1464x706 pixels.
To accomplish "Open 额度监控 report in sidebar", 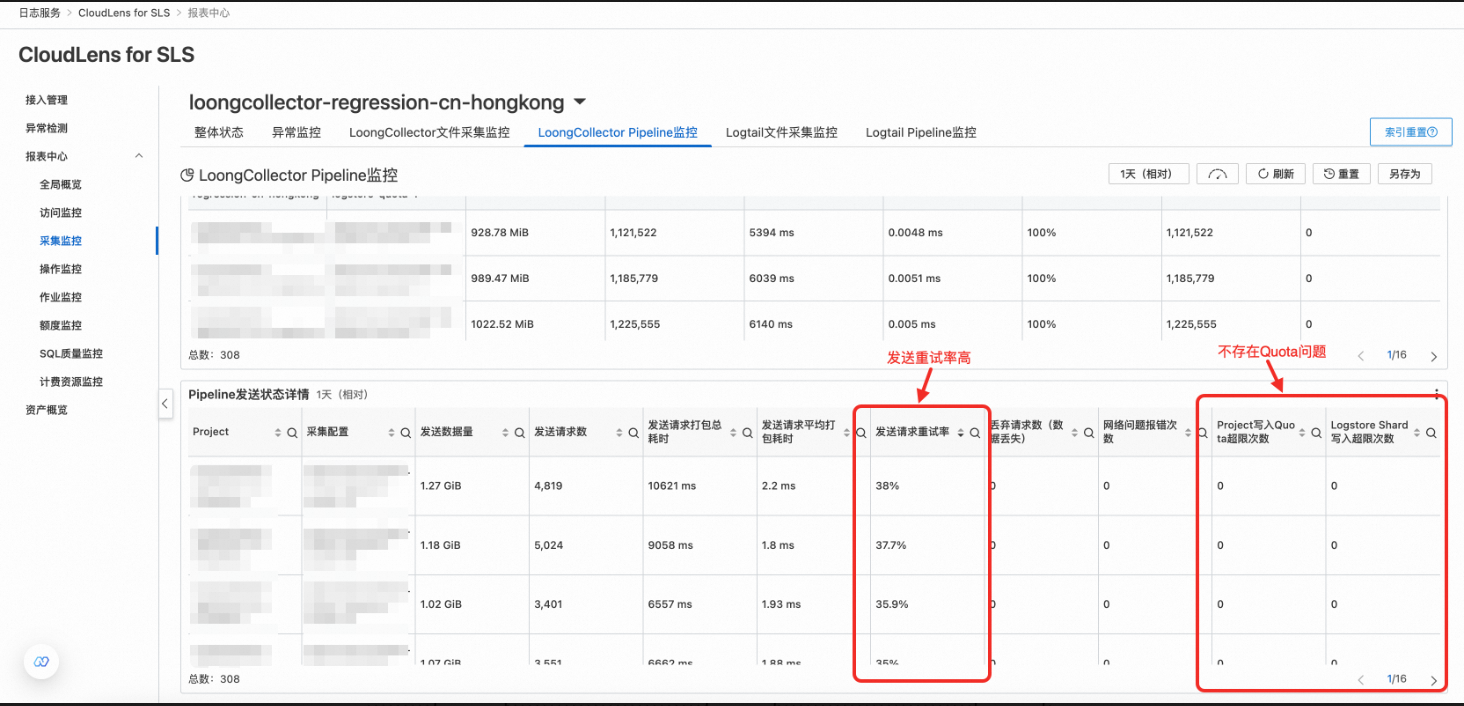I will tap(61, 325).
